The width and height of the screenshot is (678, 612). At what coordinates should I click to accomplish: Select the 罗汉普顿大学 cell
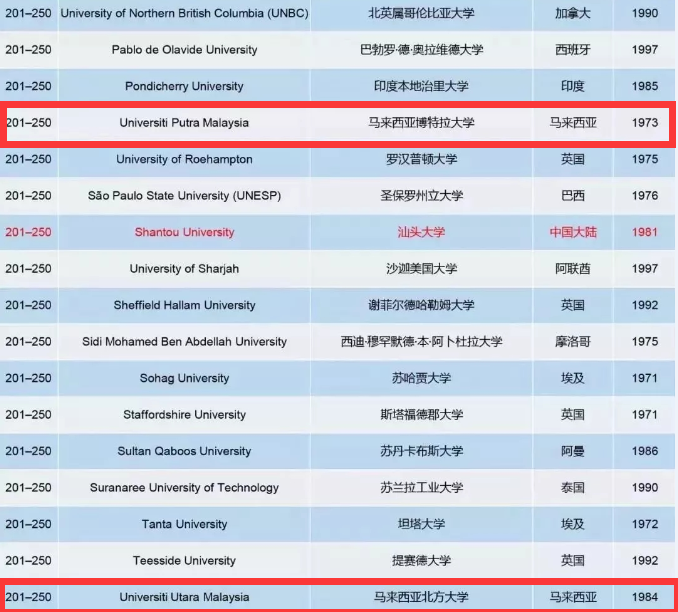(421, 159)
